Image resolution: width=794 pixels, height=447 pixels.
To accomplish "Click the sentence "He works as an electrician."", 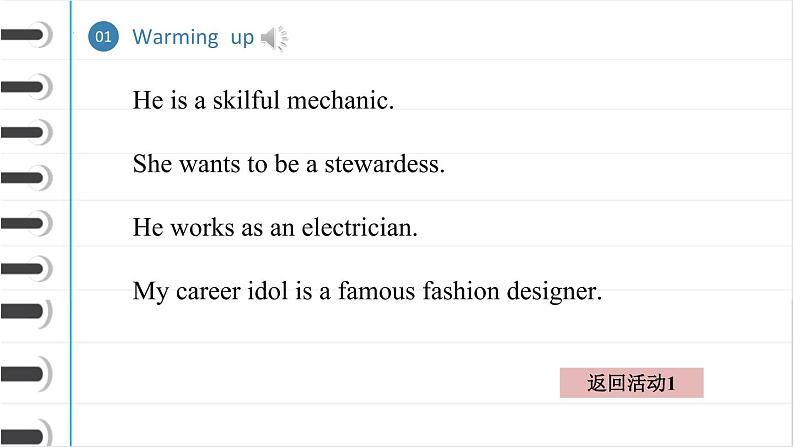I will (275, 227).
